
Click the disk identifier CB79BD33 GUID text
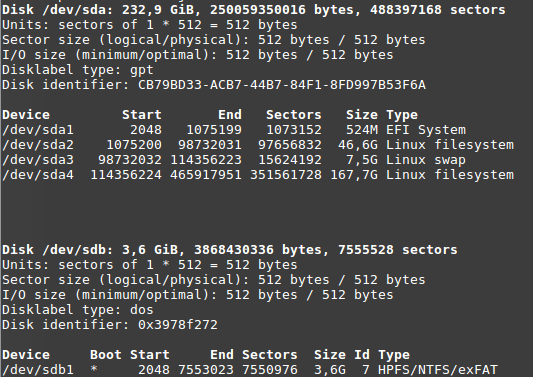282,85
